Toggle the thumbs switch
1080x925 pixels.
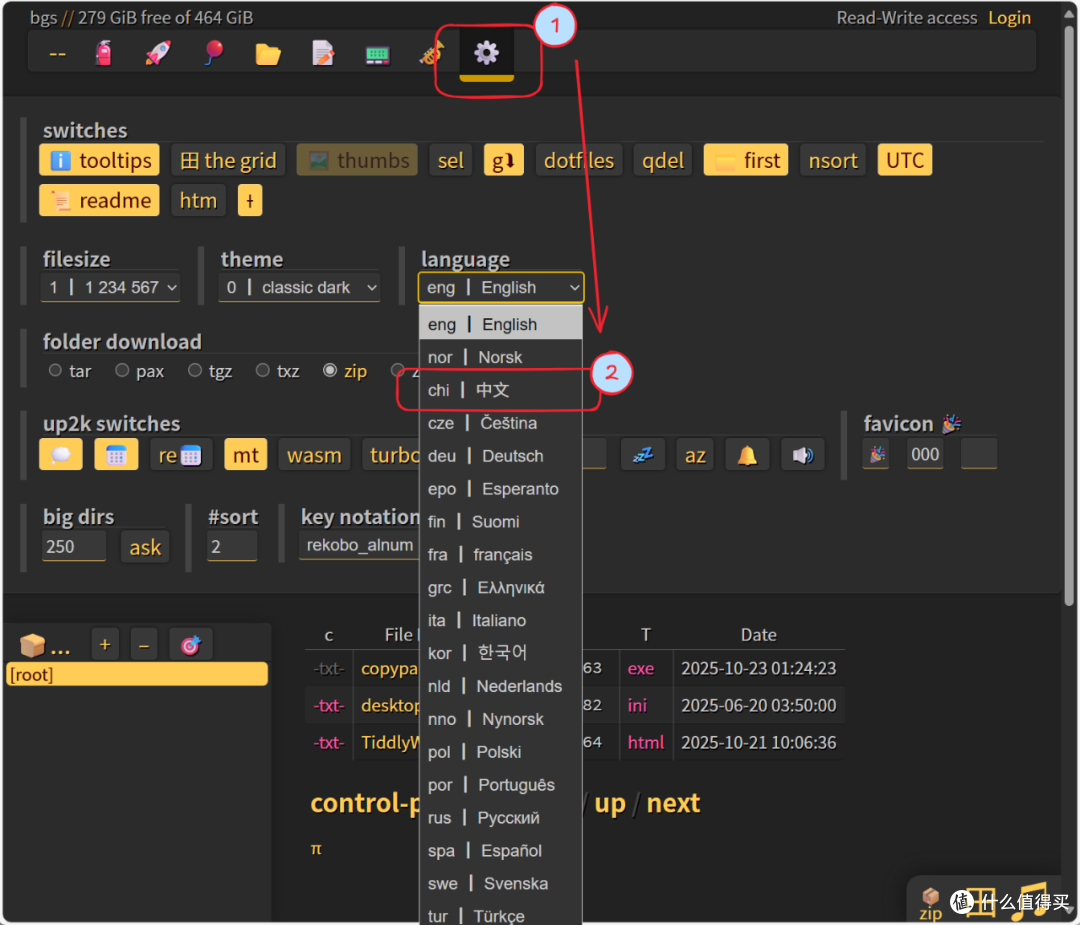357,160
